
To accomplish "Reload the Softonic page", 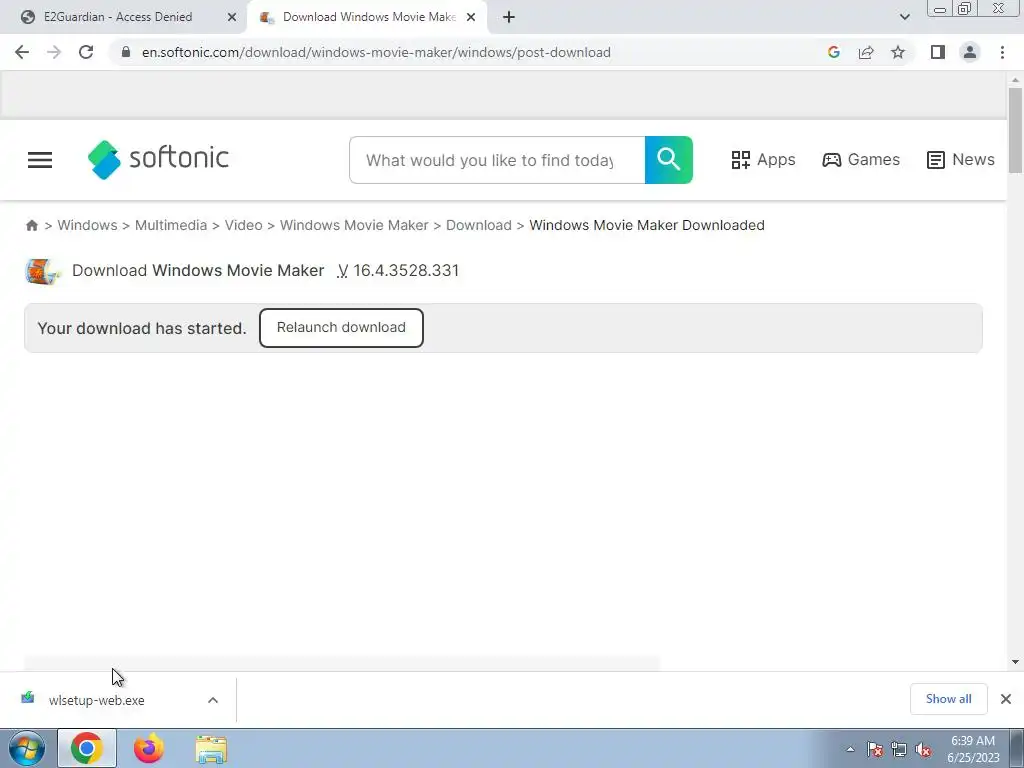I will point(86,52).
